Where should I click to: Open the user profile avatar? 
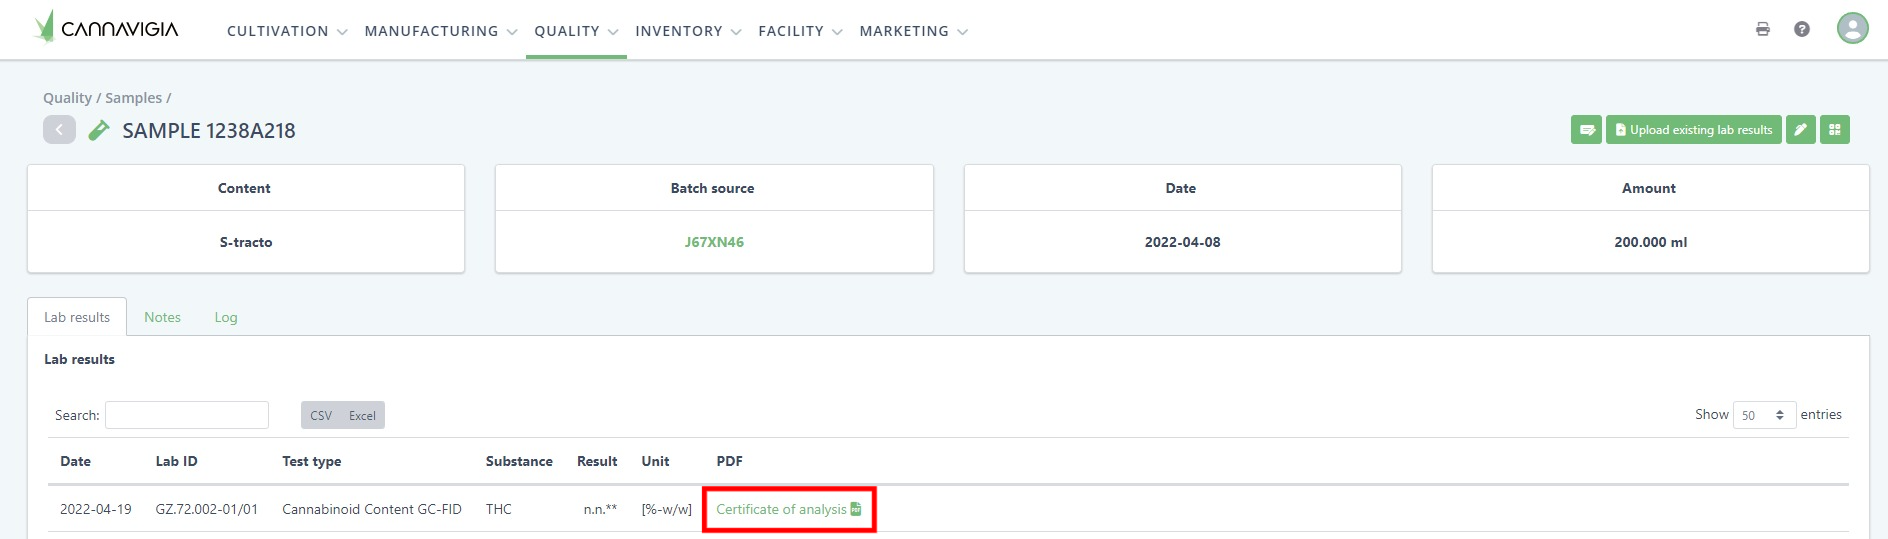(x=1852, y=28)
